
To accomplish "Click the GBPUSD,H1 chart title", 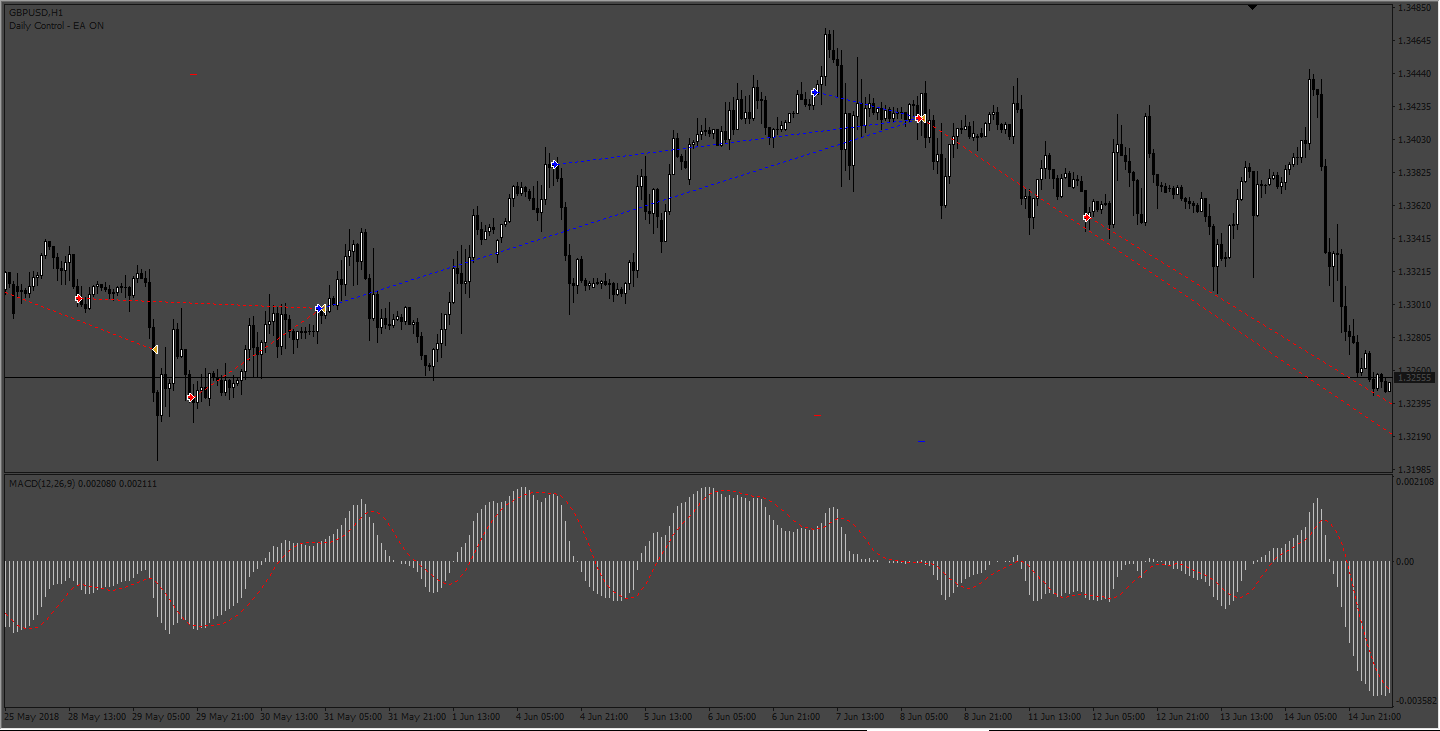I will 36,13.
